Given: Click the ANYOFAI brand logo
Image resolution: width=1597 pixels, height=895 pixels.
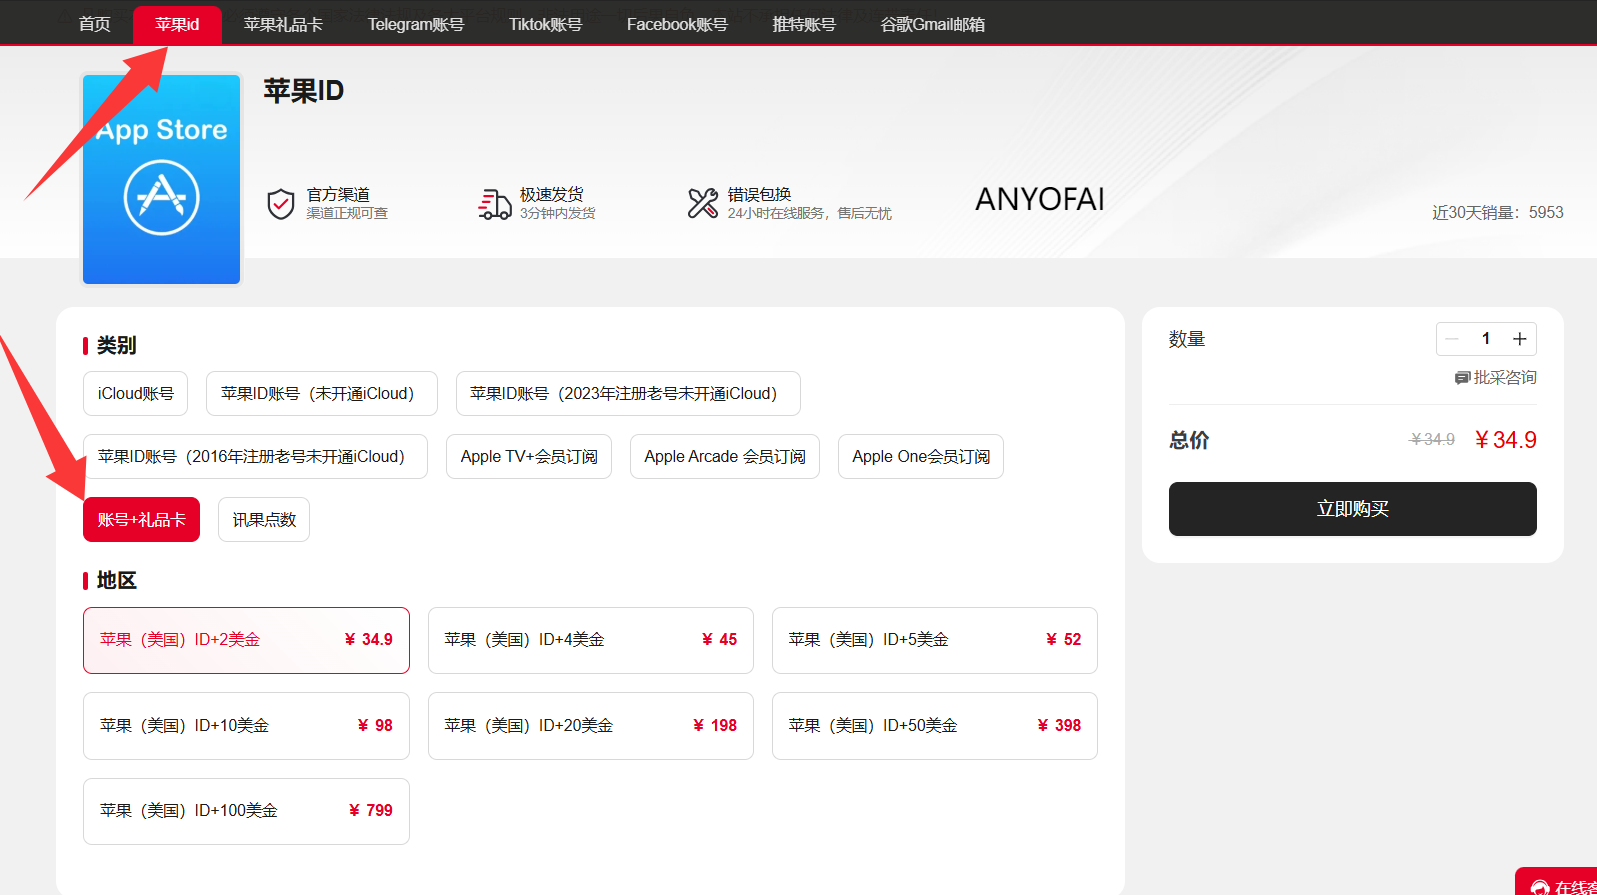Looking at the screenshot, I should click(x=1040, y=199).
